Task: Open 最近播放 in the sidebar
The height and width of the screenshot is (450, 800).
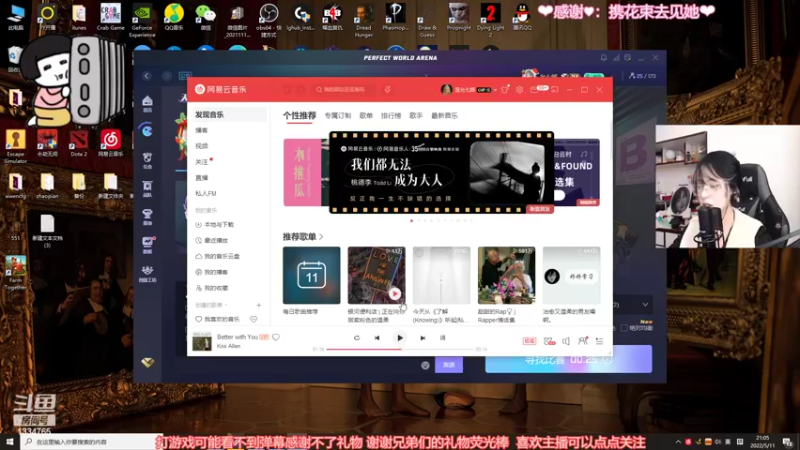Action: click(x=212, y=240)
